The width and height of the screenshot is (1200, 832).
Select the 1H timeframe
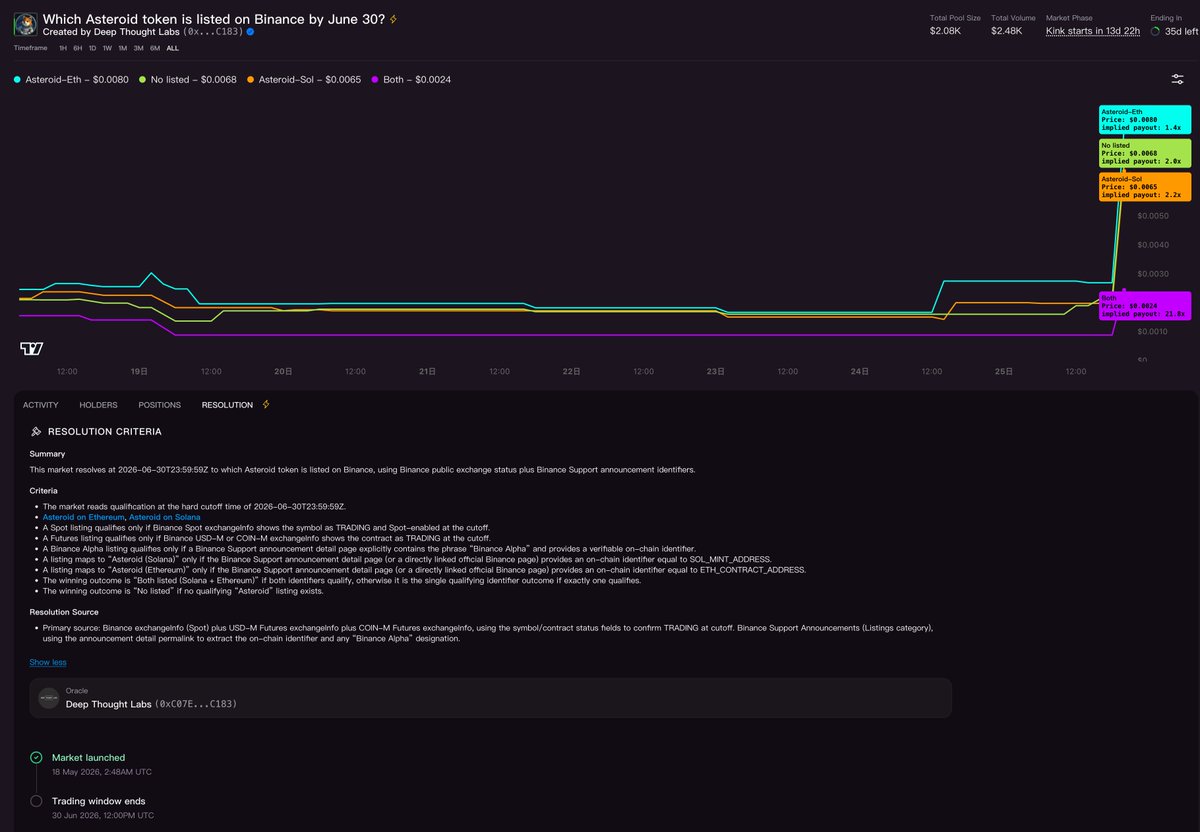pos(63,48)
